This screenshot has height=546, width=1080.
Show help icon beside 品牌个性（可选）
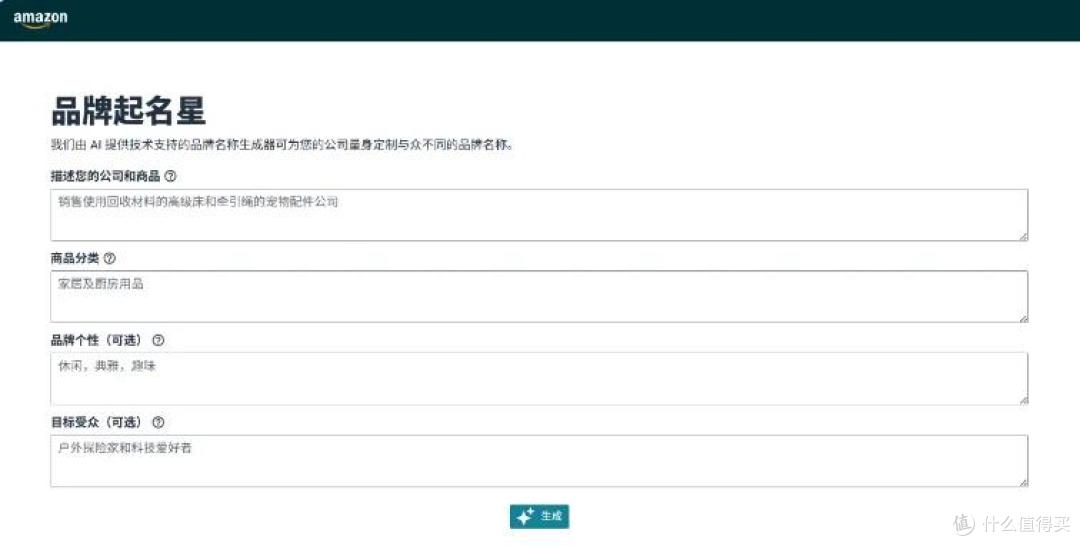[158, 340]
